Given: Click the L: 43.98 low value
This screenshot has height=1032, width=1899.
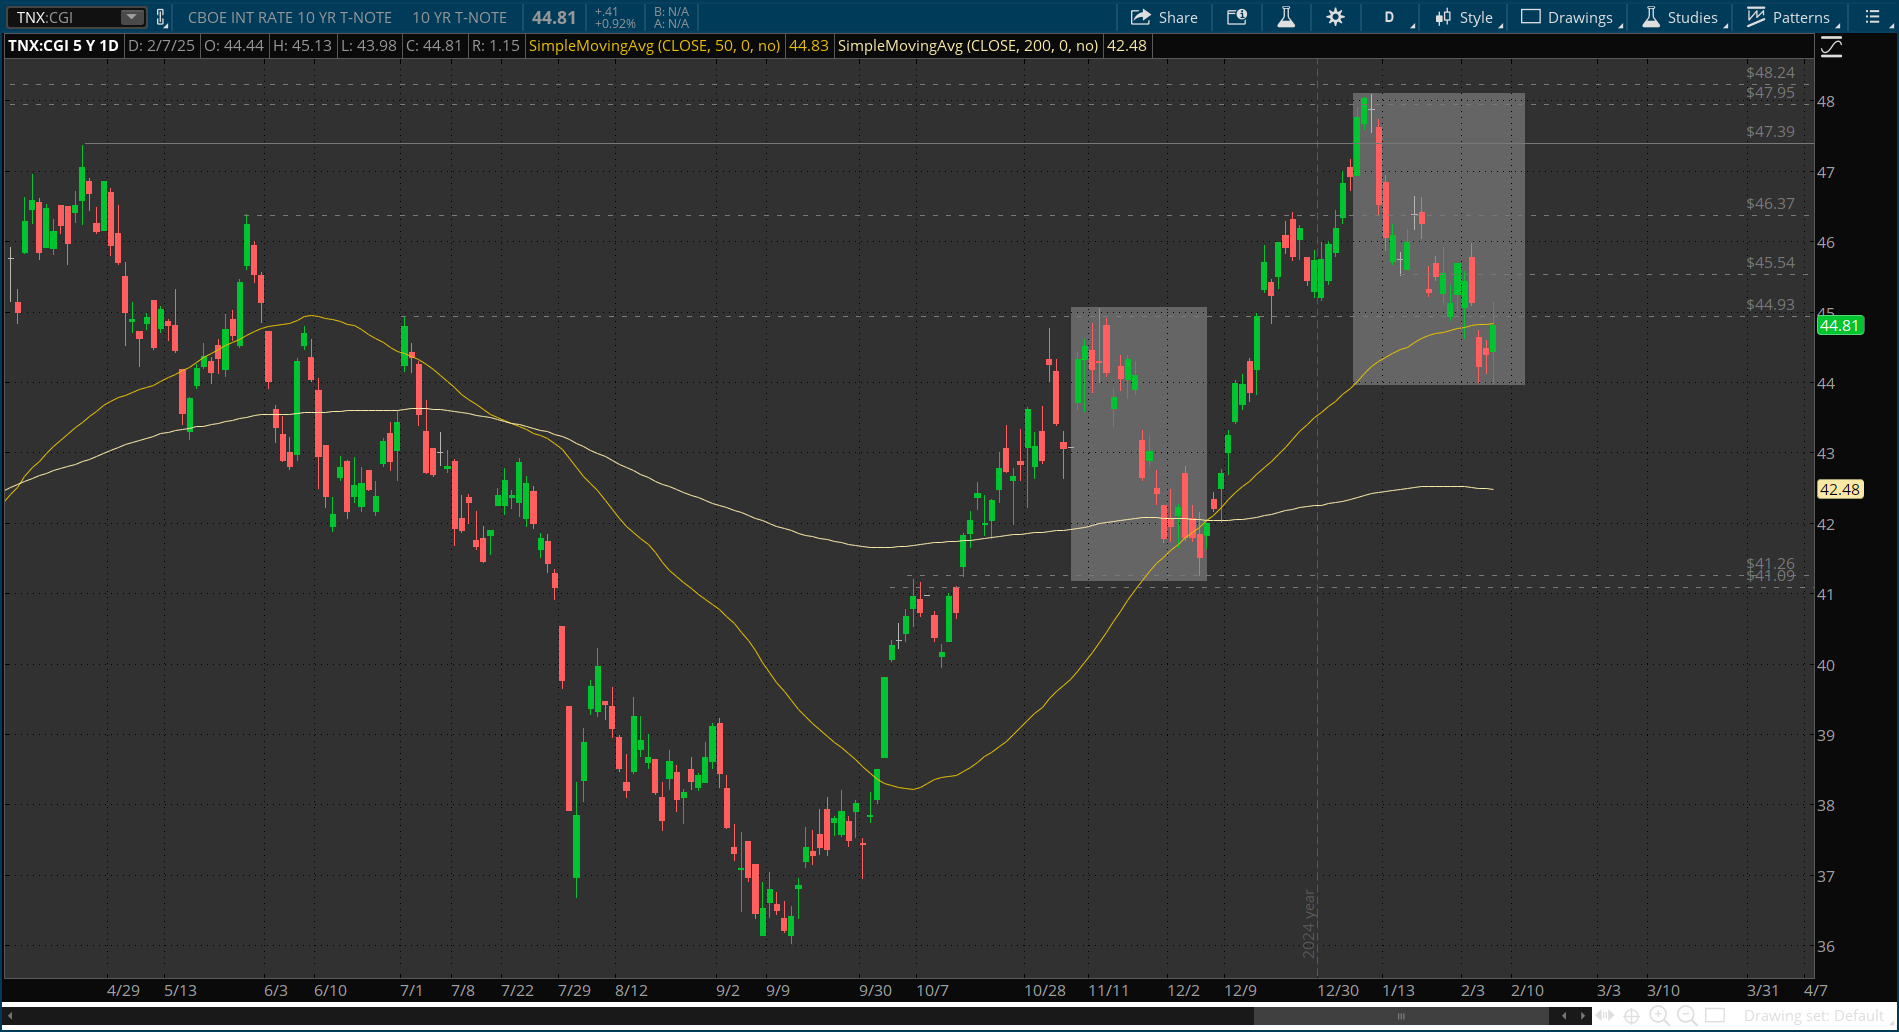Looking at the screenshot, I should pos(369,45).
